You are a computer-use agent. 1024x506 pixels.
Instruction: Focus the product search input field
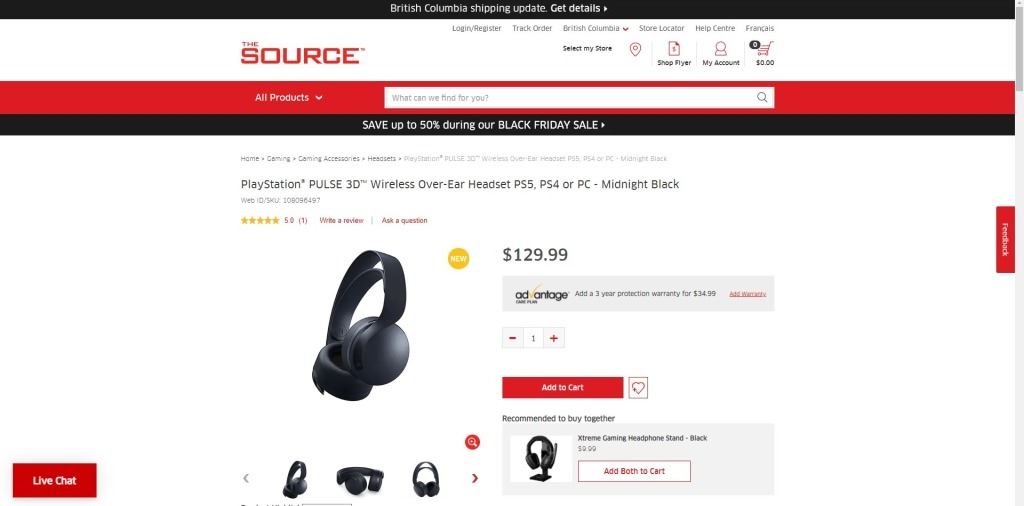click(x=571, y=97)
